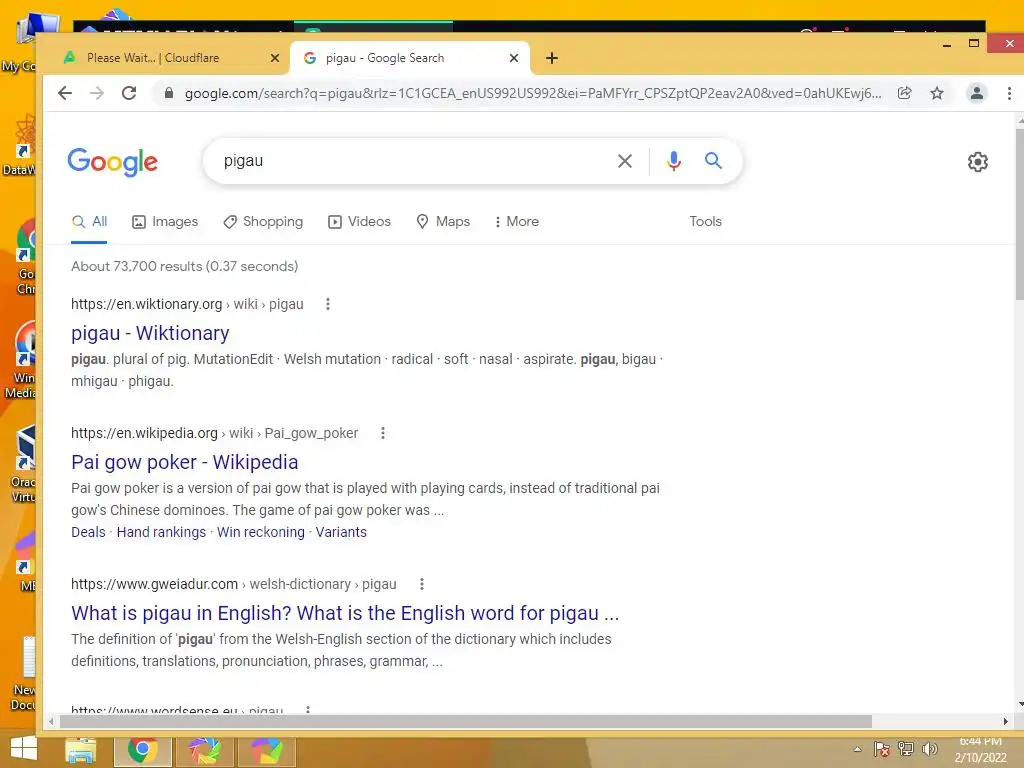Open a new tab with plus button
This screenshot has height=768, width=1024.
(x=552, y=58)
